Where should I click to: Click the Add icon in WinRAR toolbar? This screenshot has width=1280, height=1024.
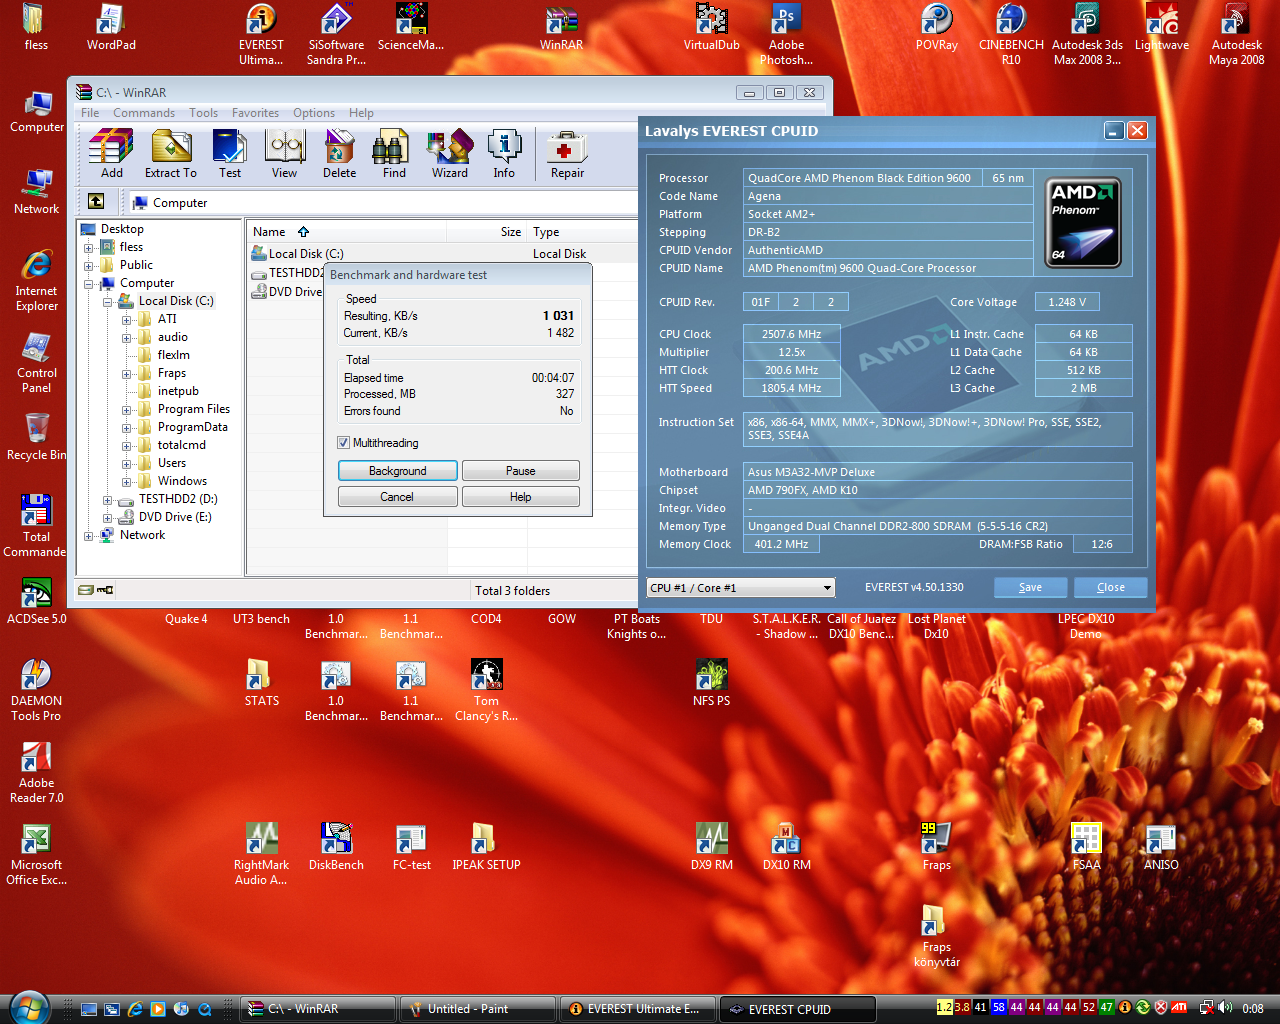click(111, 154)
